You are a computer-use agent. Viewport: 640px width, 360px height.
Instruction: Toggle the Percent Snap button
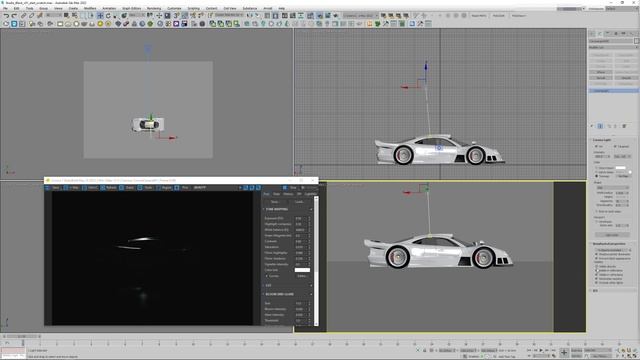tap(193, 16)
